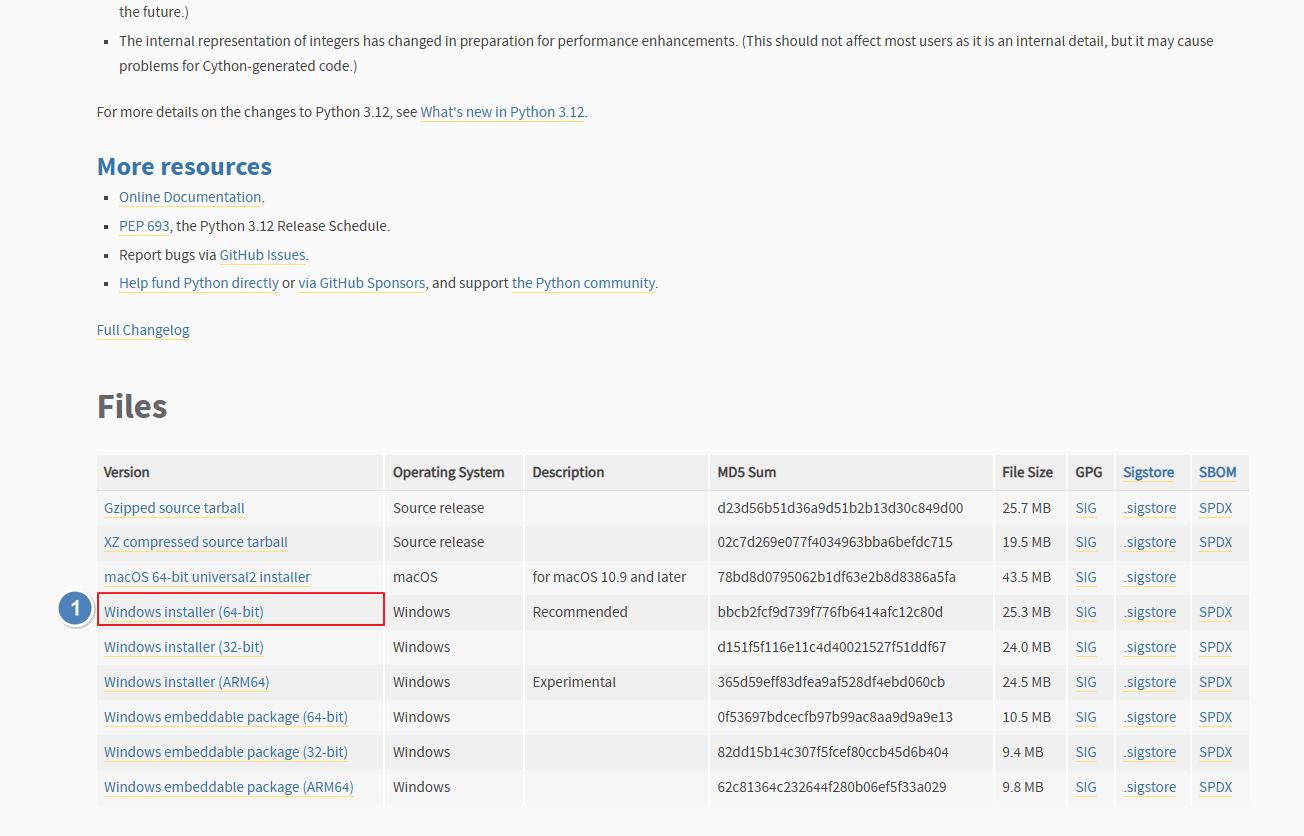The height and width of the screenshot is (836, 1304).
Task: Download Windows installer (32-bit)
Action: tap(184, 647)
